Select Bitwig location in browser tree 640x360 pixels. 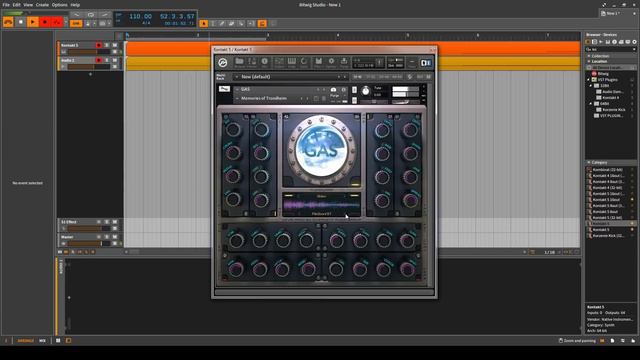coord(603,74)
